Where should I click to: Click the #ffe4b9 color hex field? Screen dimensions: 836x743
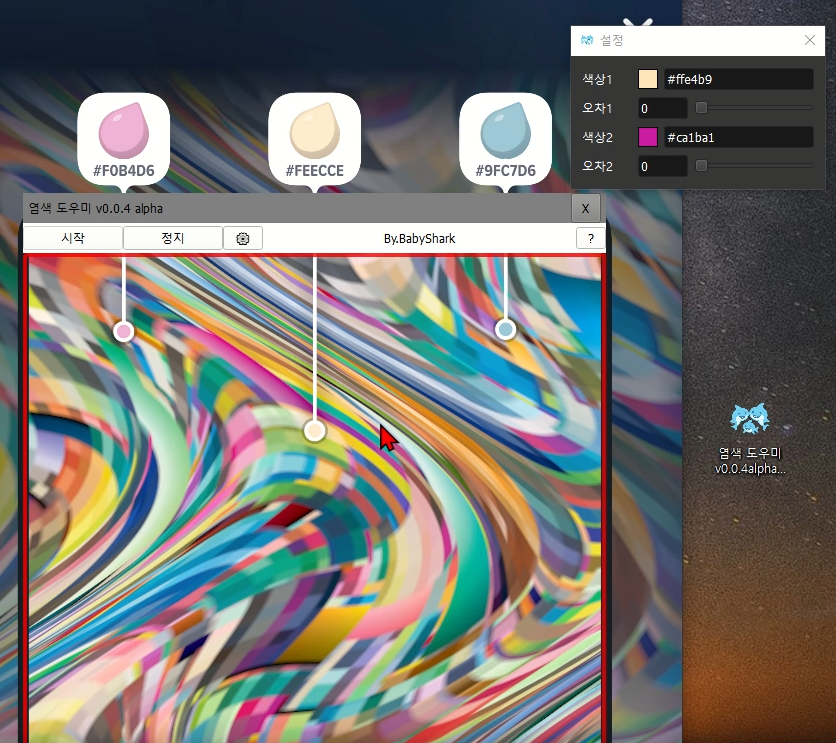738,79
